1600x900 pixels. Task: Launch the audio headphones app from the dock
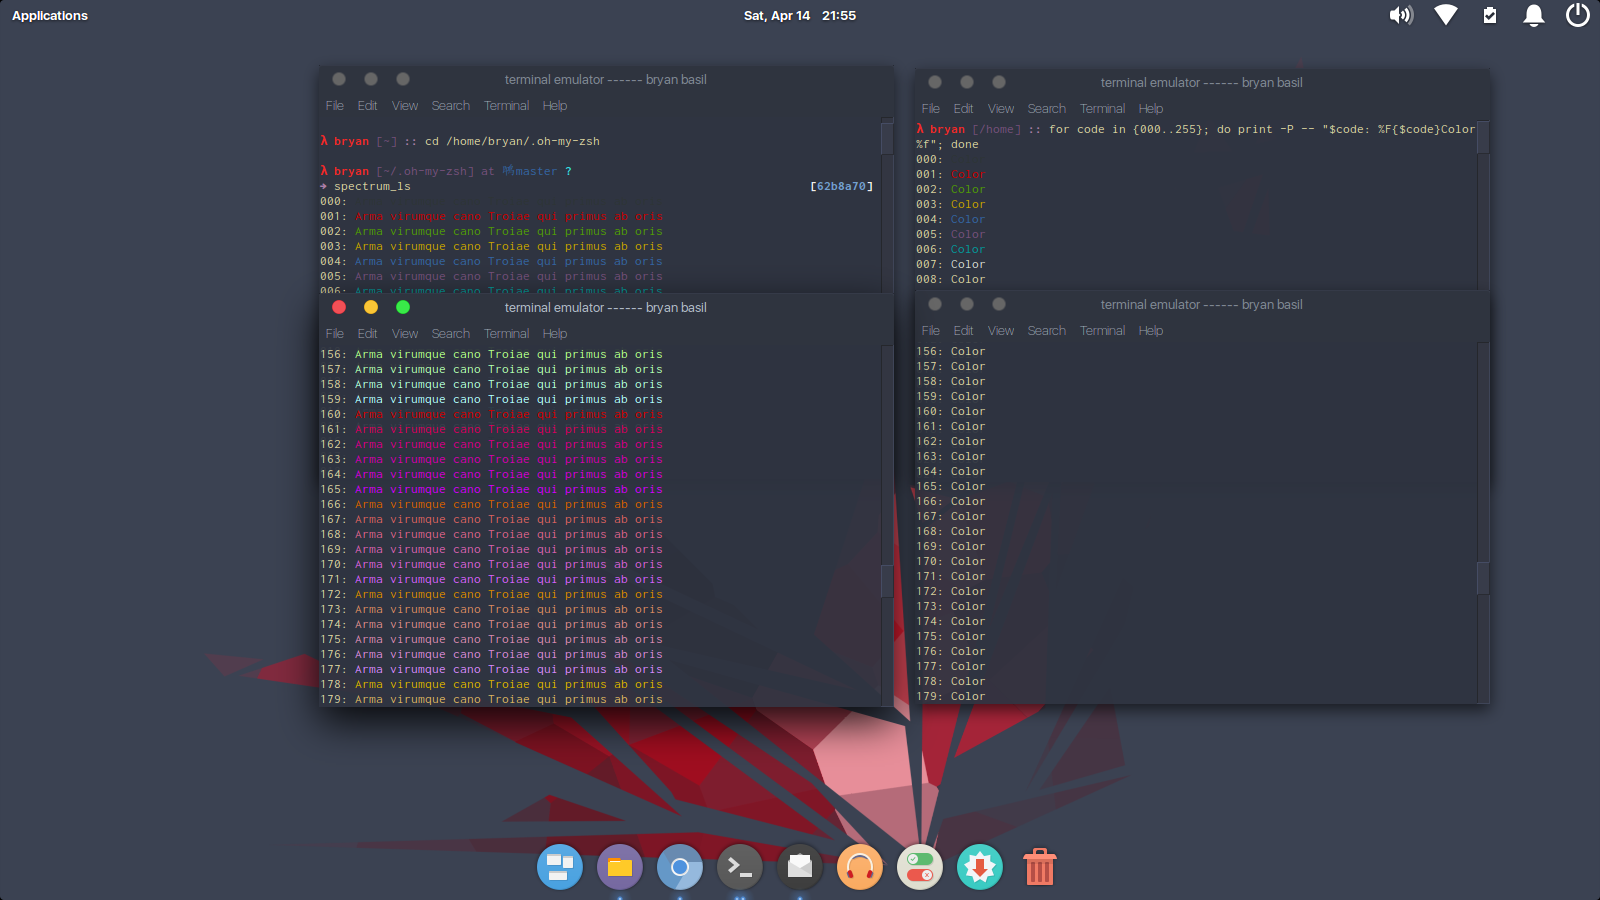coord(859,867)
